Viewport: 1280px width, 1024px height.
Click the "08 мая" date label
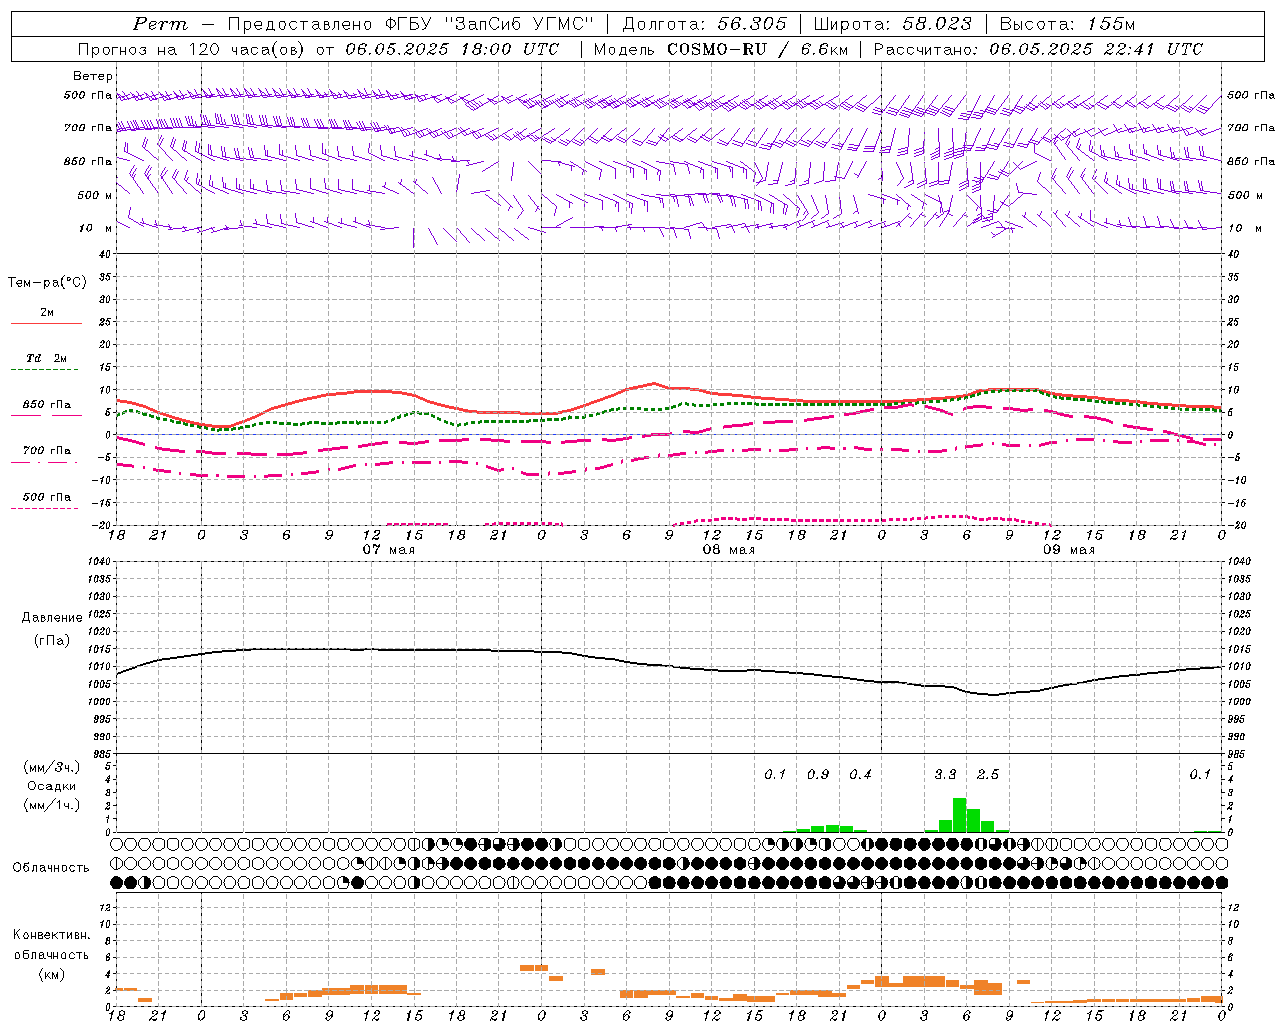(x=728, y=550)
